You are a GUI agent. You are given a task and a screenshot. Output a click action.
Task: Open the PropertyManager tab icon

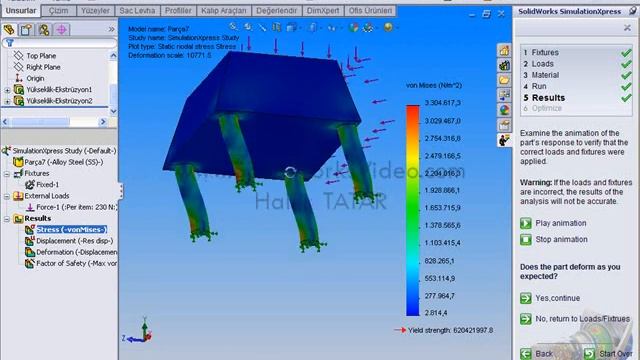point(27,29)
